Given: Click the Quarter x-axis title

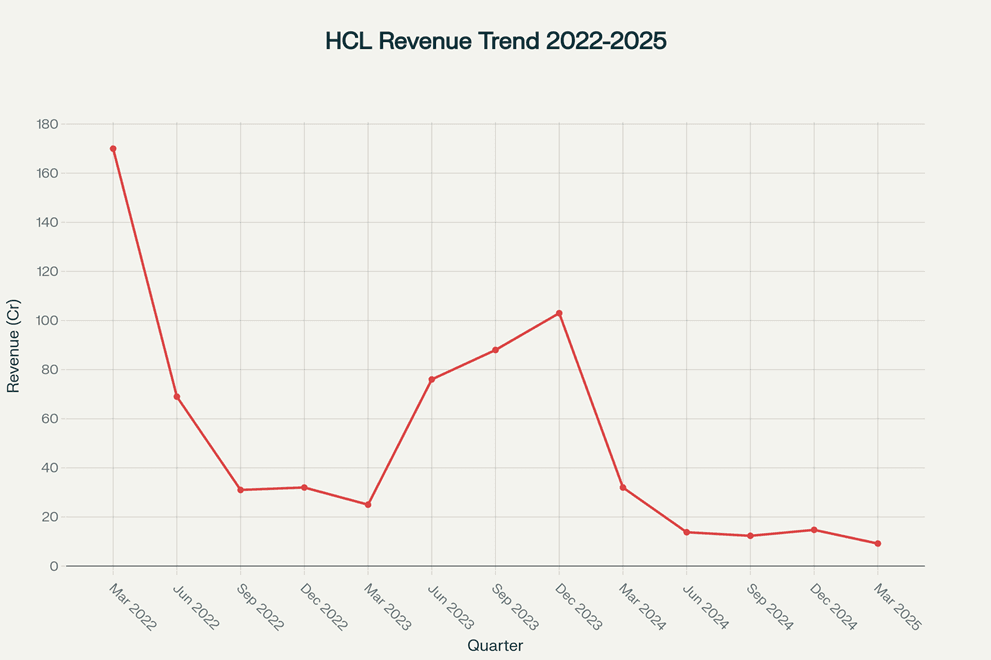Looking at the screenshot, I should (495, 646).
